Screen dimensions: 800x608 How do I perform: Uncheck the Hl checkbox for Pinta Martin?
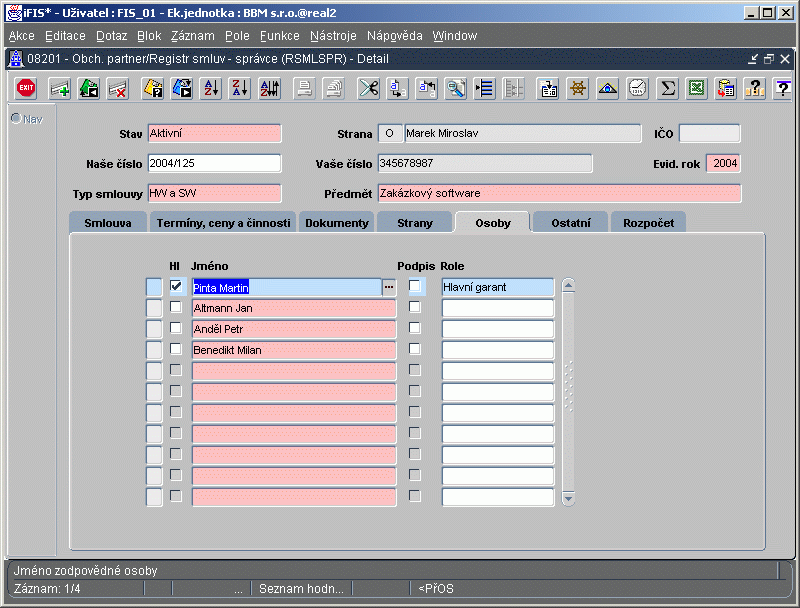[x=176, y=287]
